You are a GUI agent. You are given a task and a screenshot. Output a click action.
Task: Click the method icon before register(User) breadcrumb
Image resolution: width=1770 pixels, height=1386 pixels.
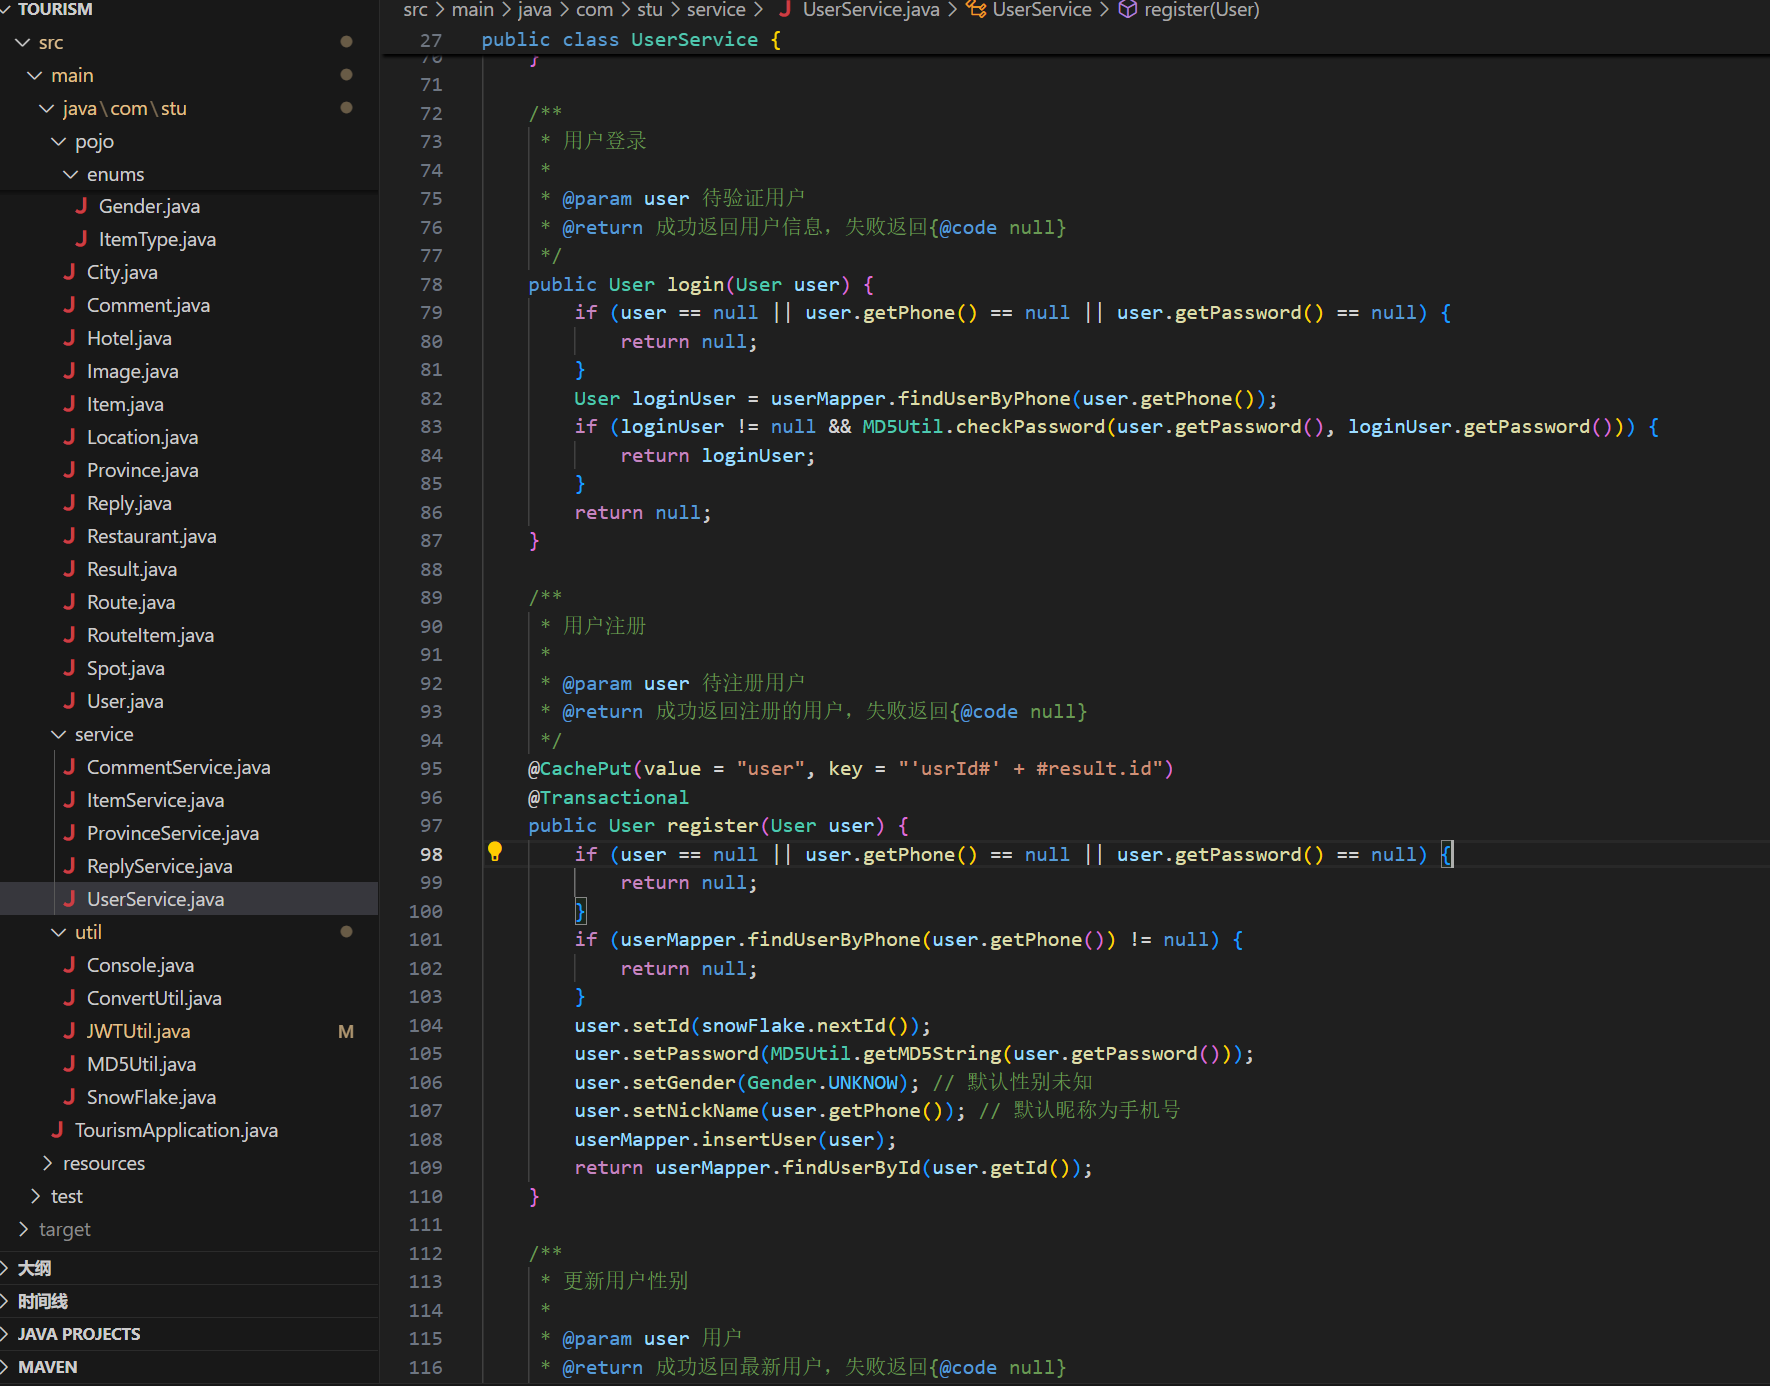point(1127,10)
